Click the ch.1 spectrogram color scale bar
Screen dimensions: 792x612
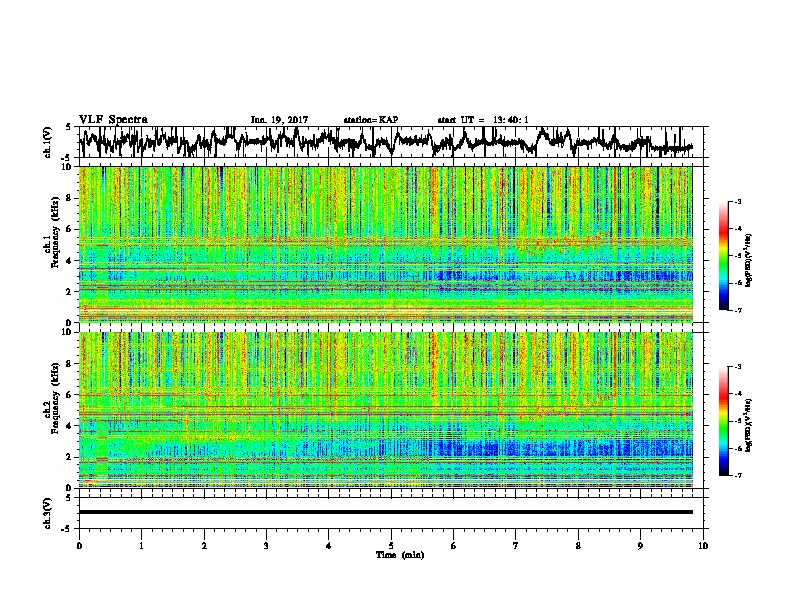(723, 255)
